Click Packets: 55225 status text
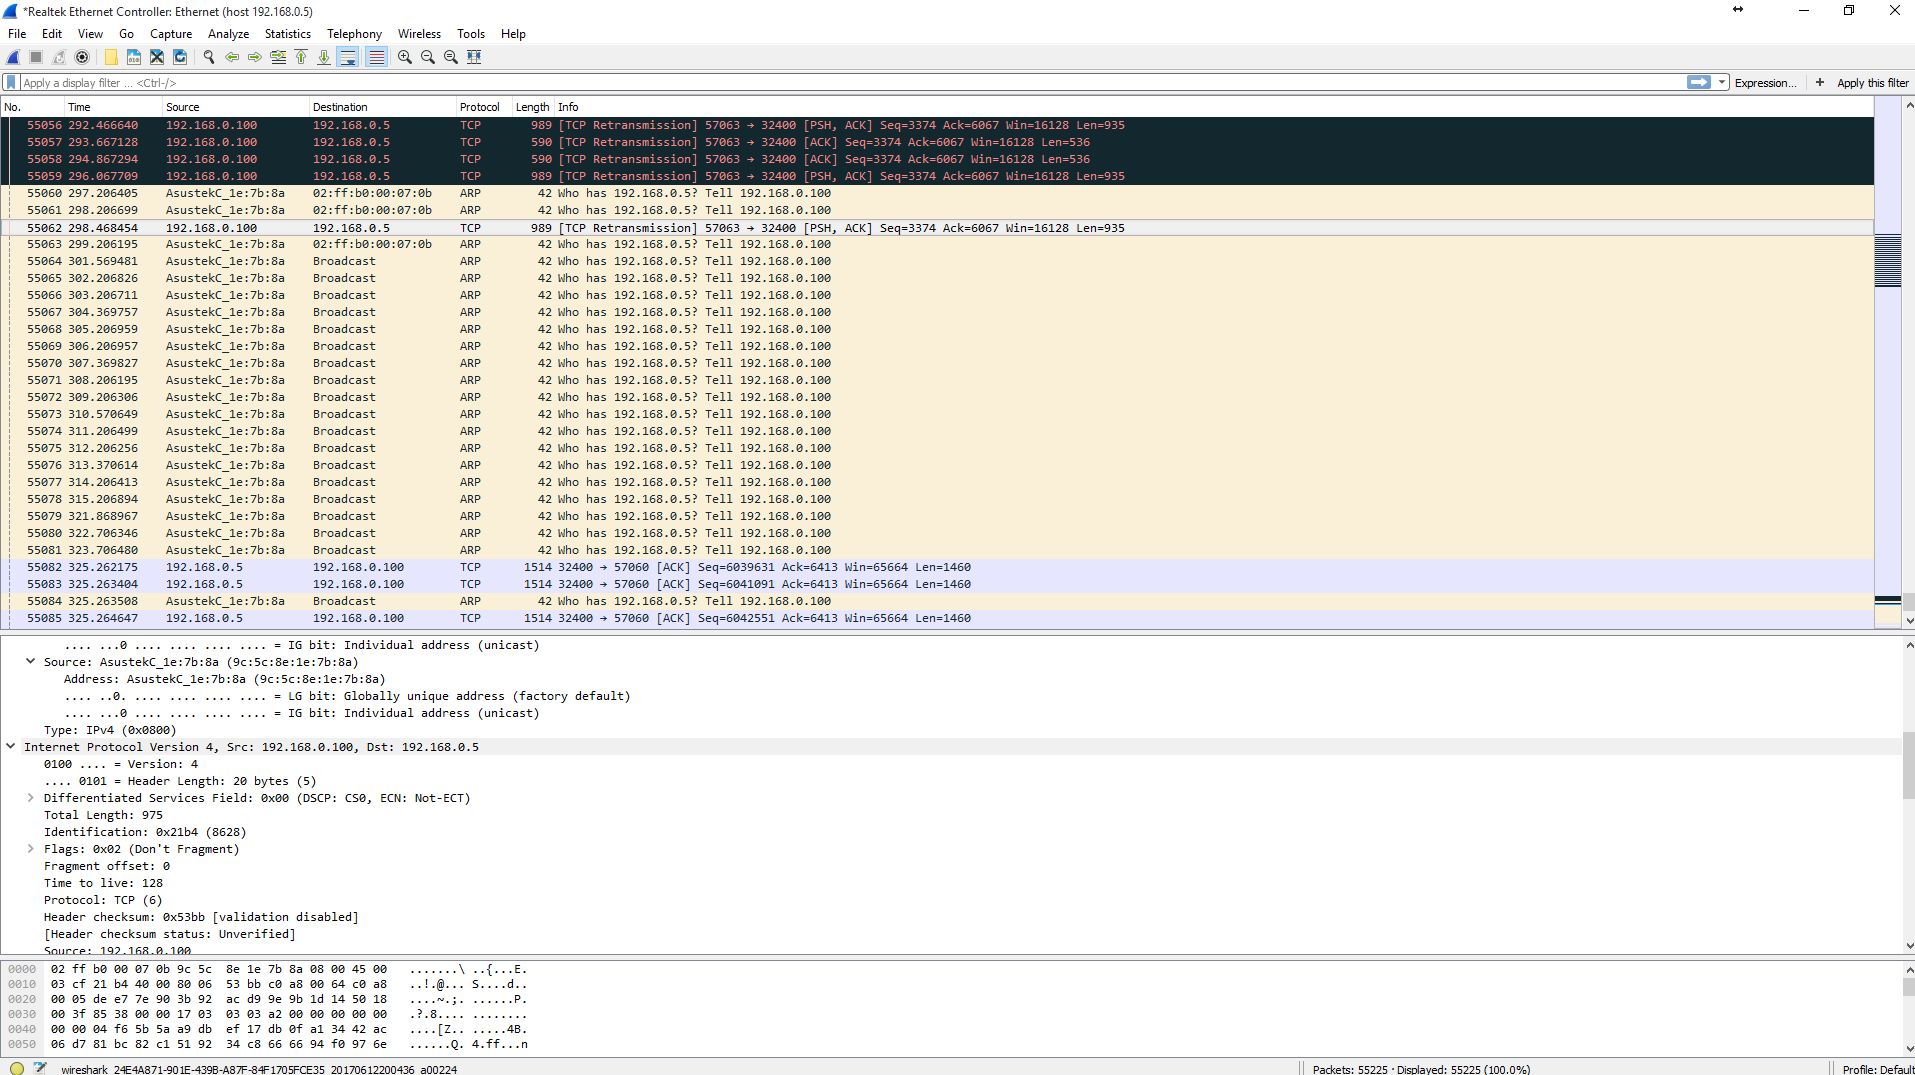The height and width of the screenshot is (1075, 1915). point(1349,1069)
